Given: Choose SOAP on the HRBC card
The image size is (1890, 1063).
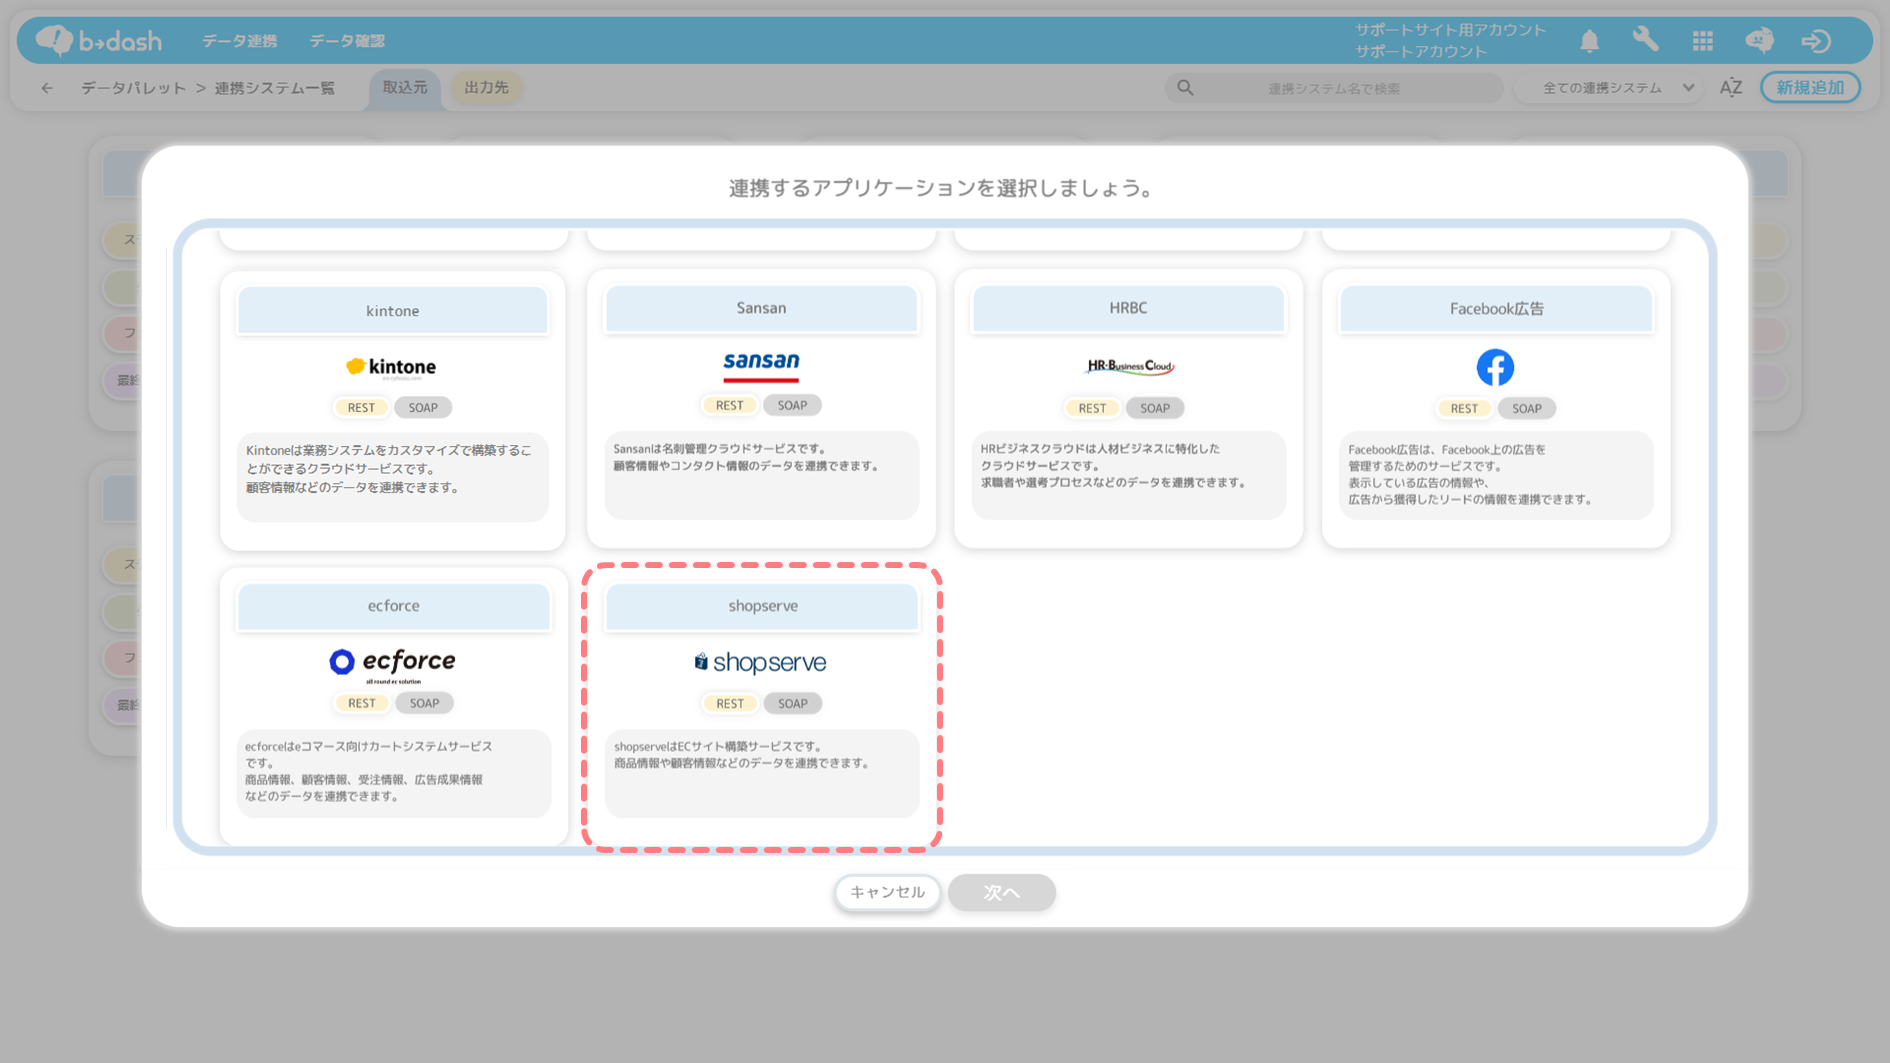Looking at the screenshot, I should click(1155, 408).
